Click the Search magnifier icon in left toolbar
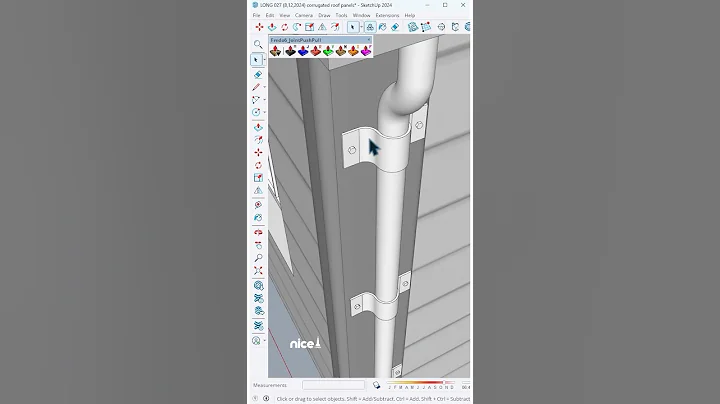Screen dimensions: 720x404 pos(258,45)
